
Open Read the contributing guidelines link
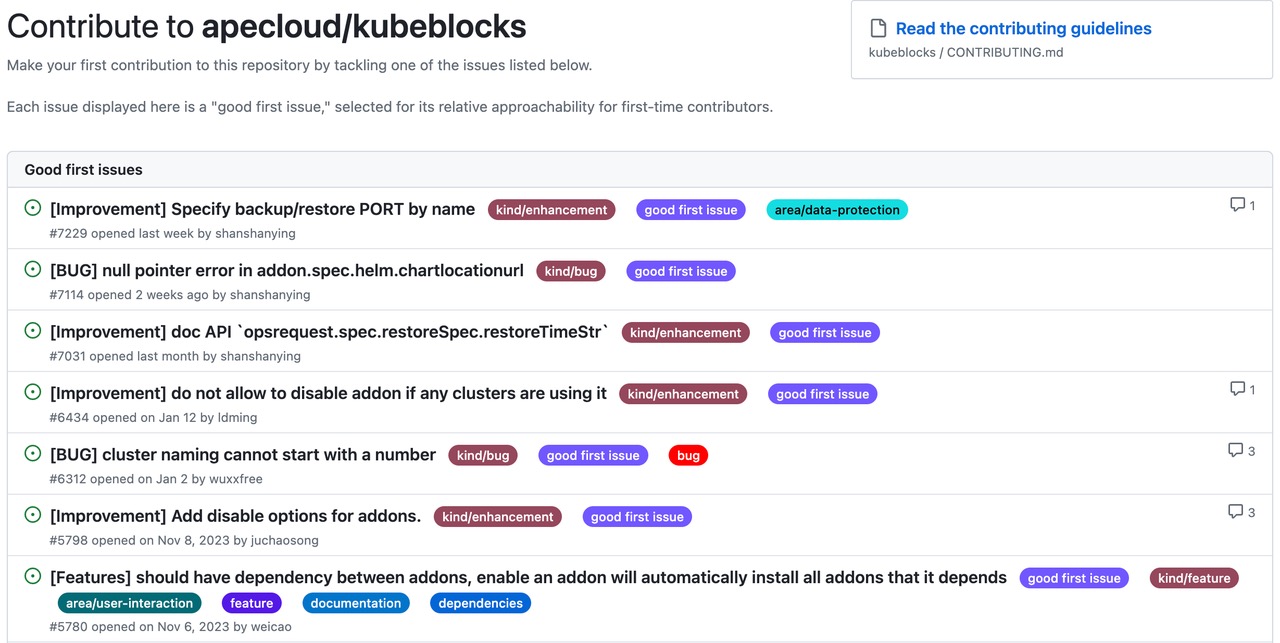click(1023, 29)
